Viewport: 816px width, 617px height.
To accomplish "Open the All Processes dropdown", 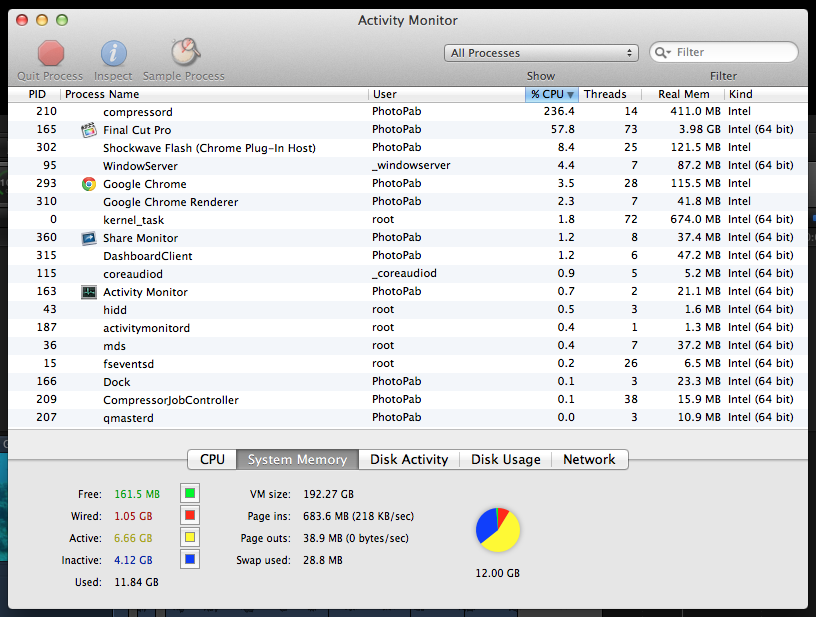I will pyautogui.click(x=541, y=53).
